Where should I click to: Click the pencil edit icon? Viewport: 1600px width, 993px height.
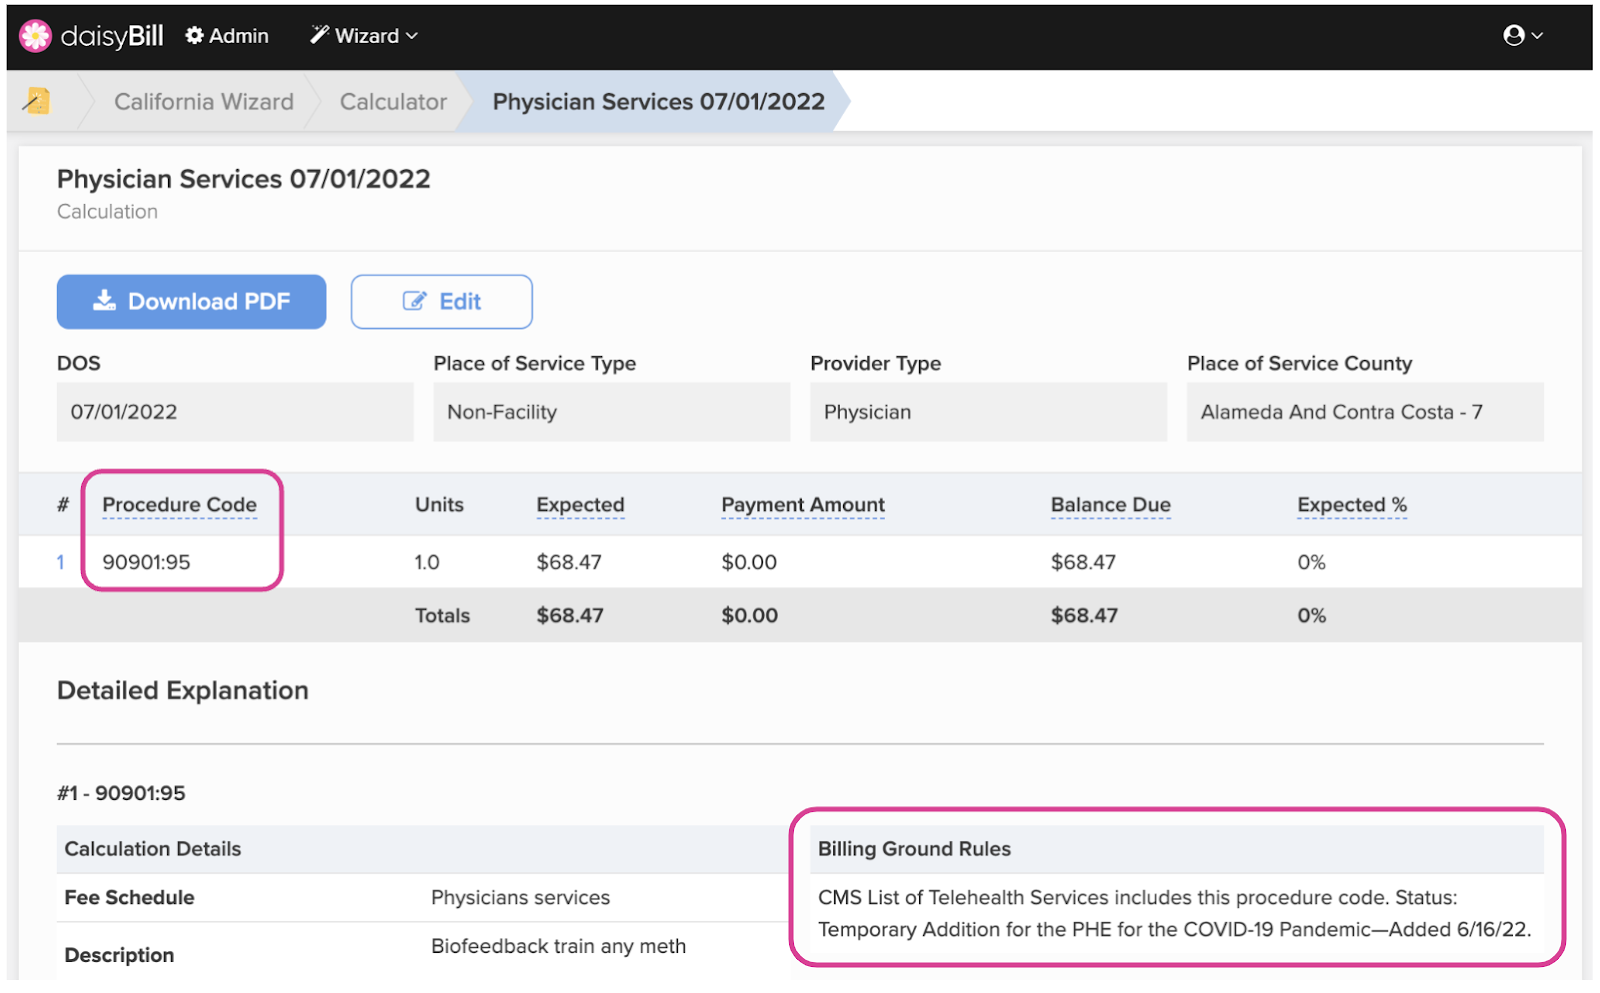coord(414,301)
